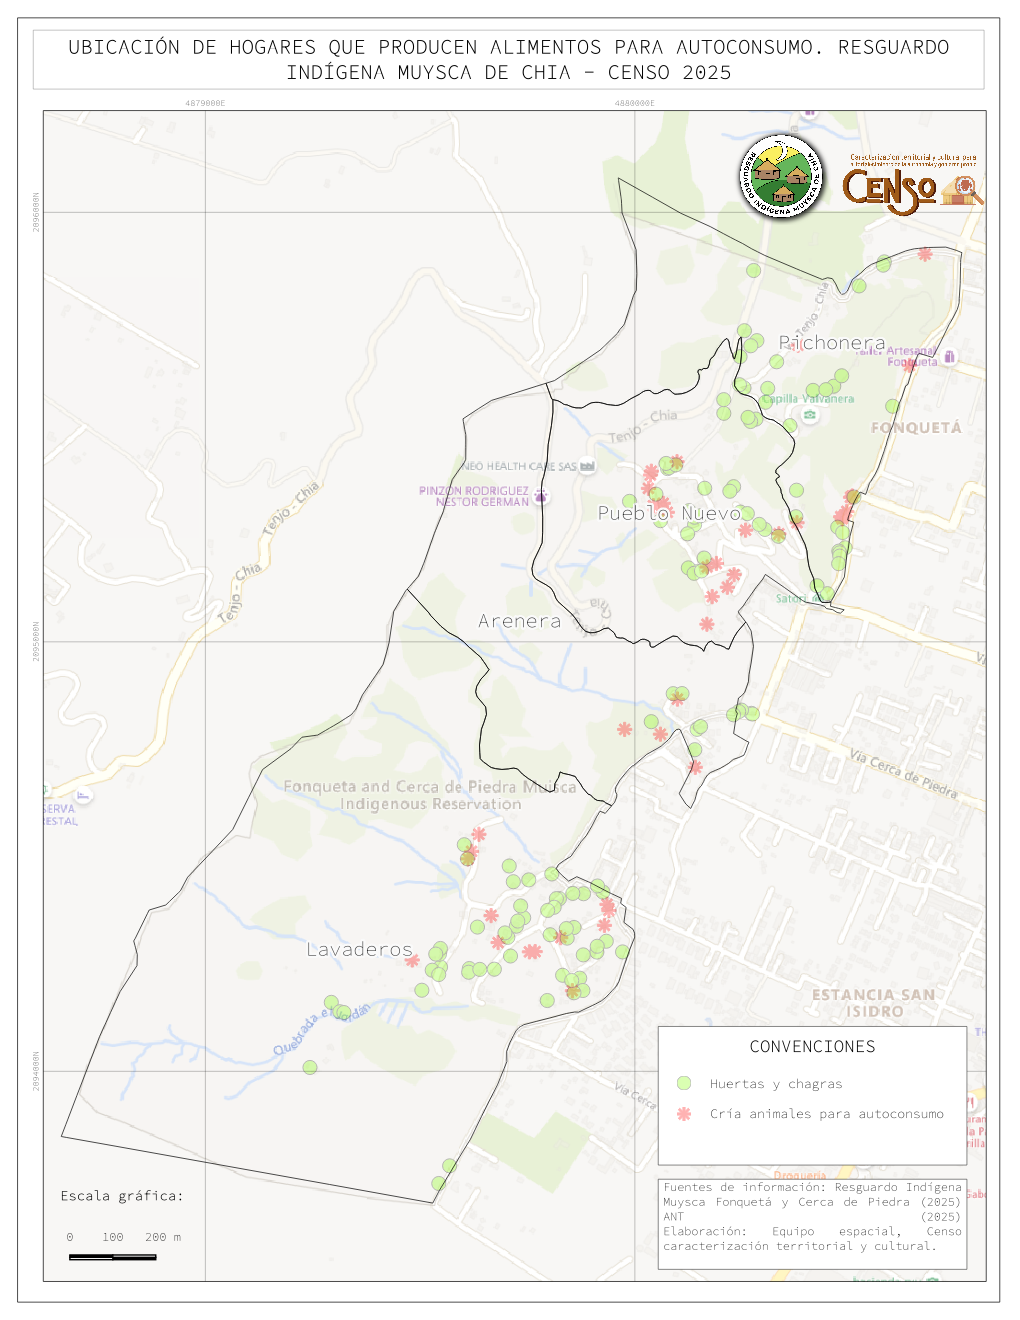Click the Pinzon Rodriguez Nestor German paw icon
The height and width of the screenshot is (1320, 1020).
(x=541, y=496)
